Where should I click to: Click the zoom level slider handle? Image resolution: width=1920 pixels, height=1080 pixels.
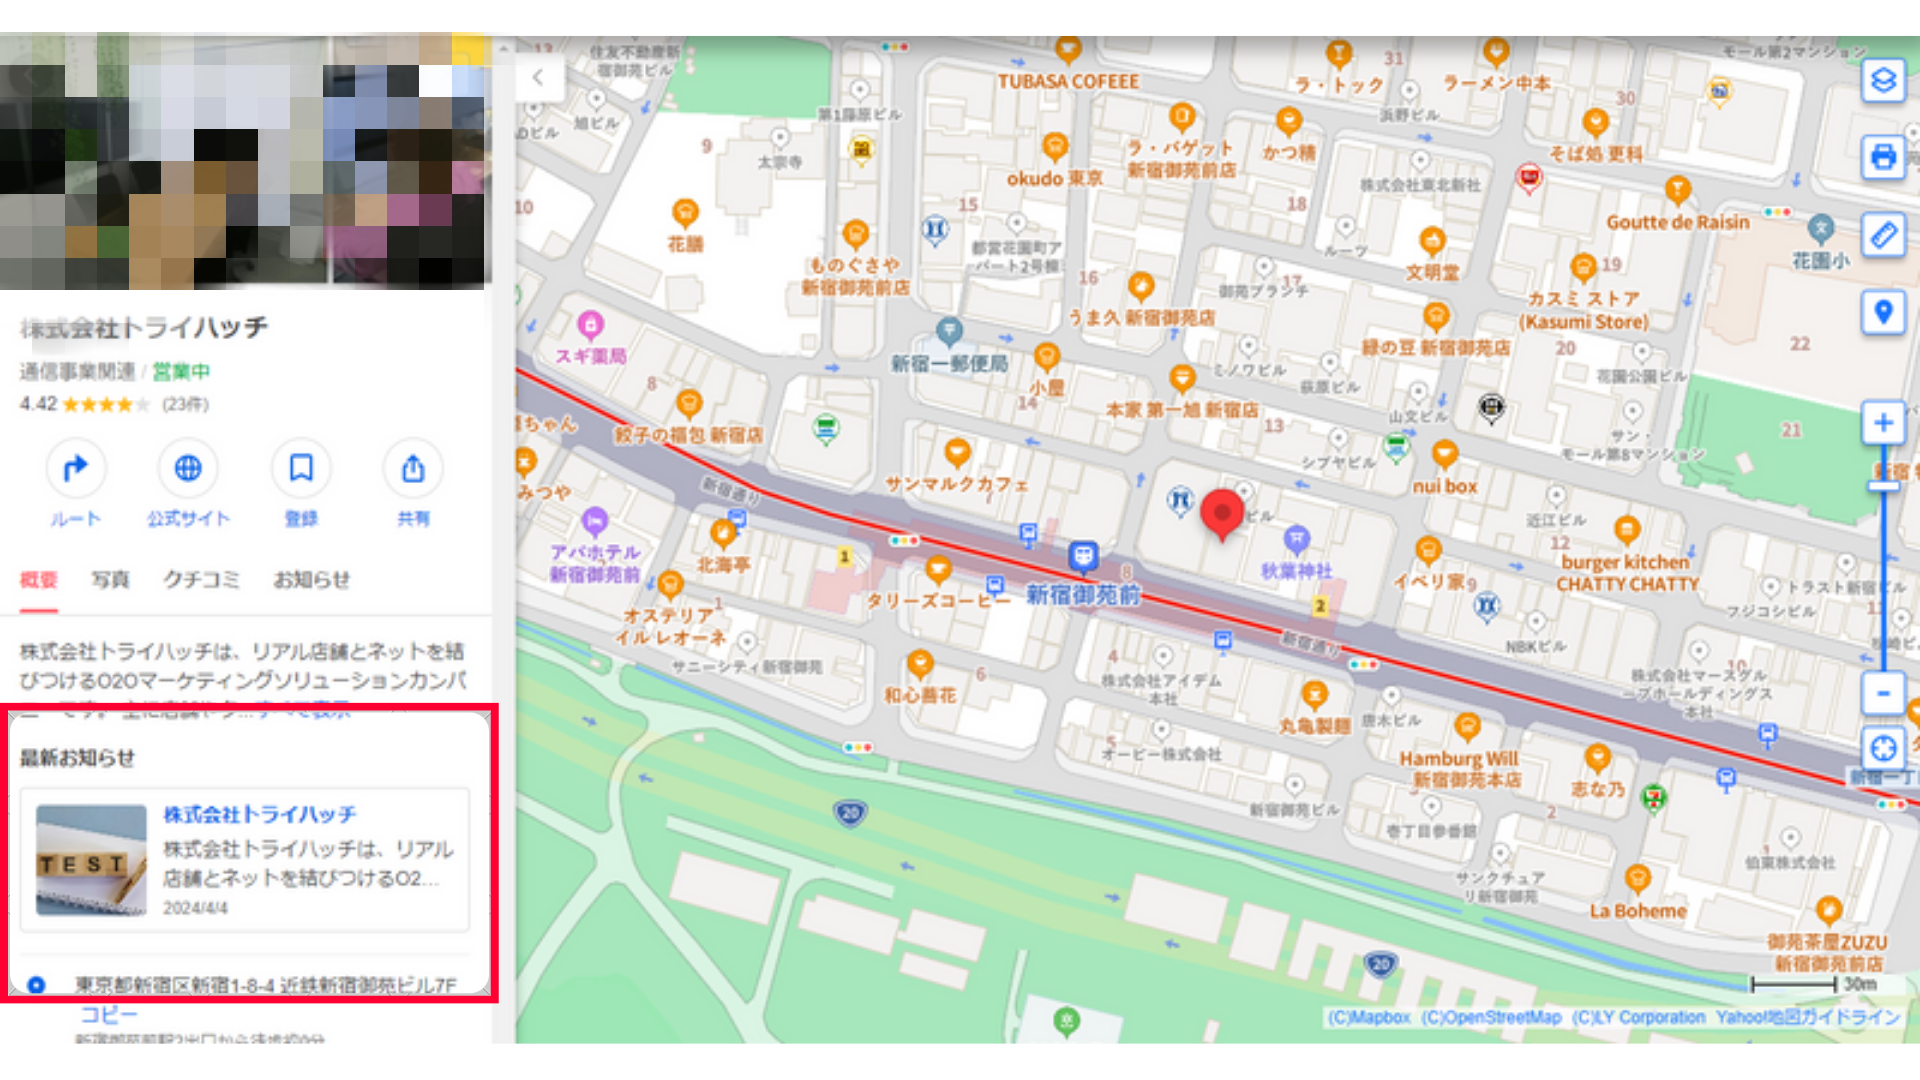click(1884, 486)
